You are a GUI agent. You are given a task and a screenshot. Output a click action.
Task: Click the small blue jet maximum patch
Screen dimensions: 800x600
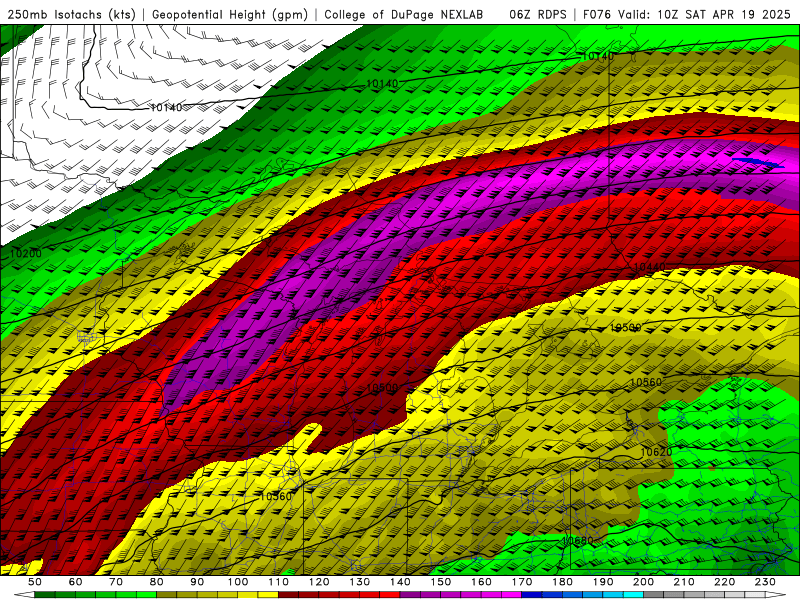(759, 163)
